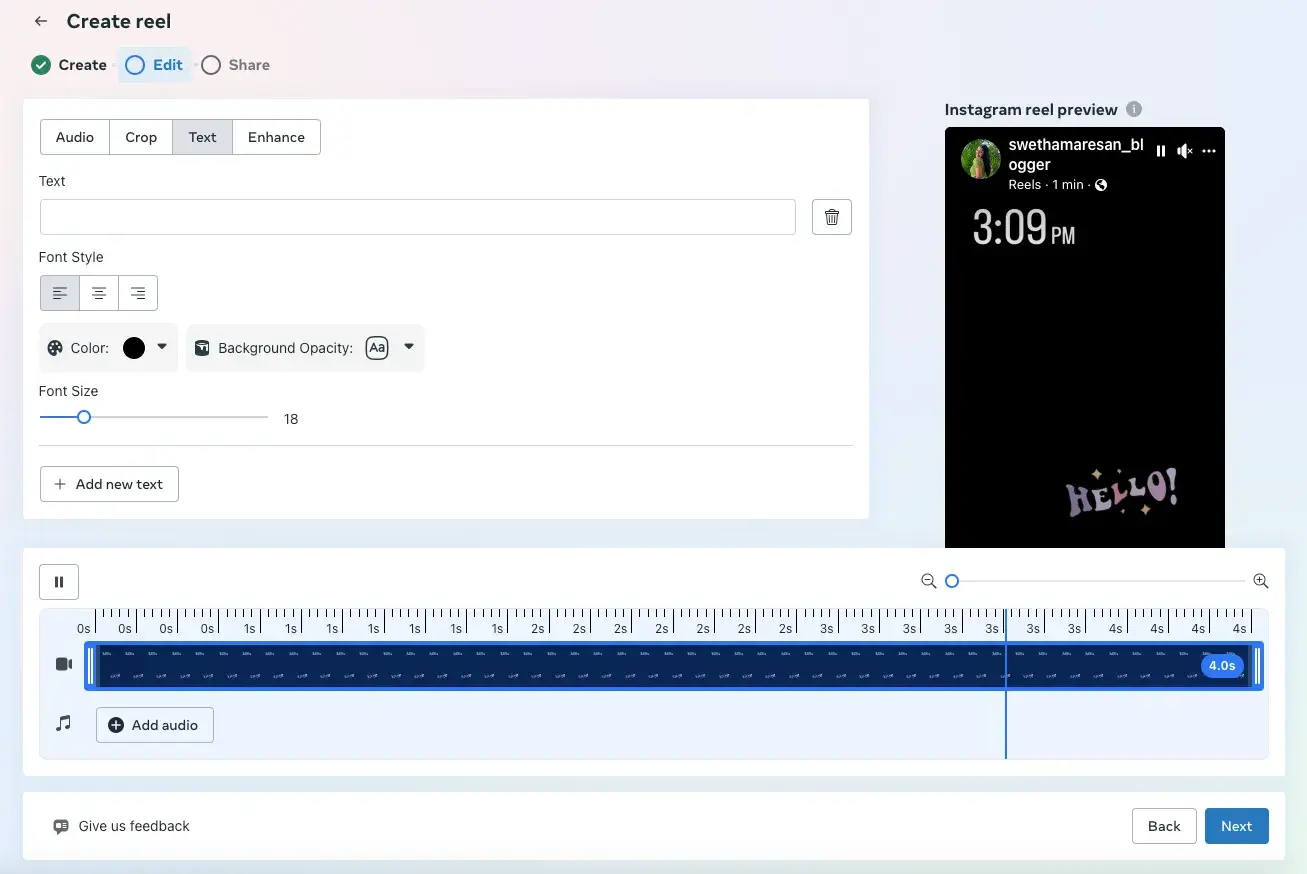Click the right trim handle of video clip
The width and height of the screenshot is (1307, 874).
tap(1257, 666)
